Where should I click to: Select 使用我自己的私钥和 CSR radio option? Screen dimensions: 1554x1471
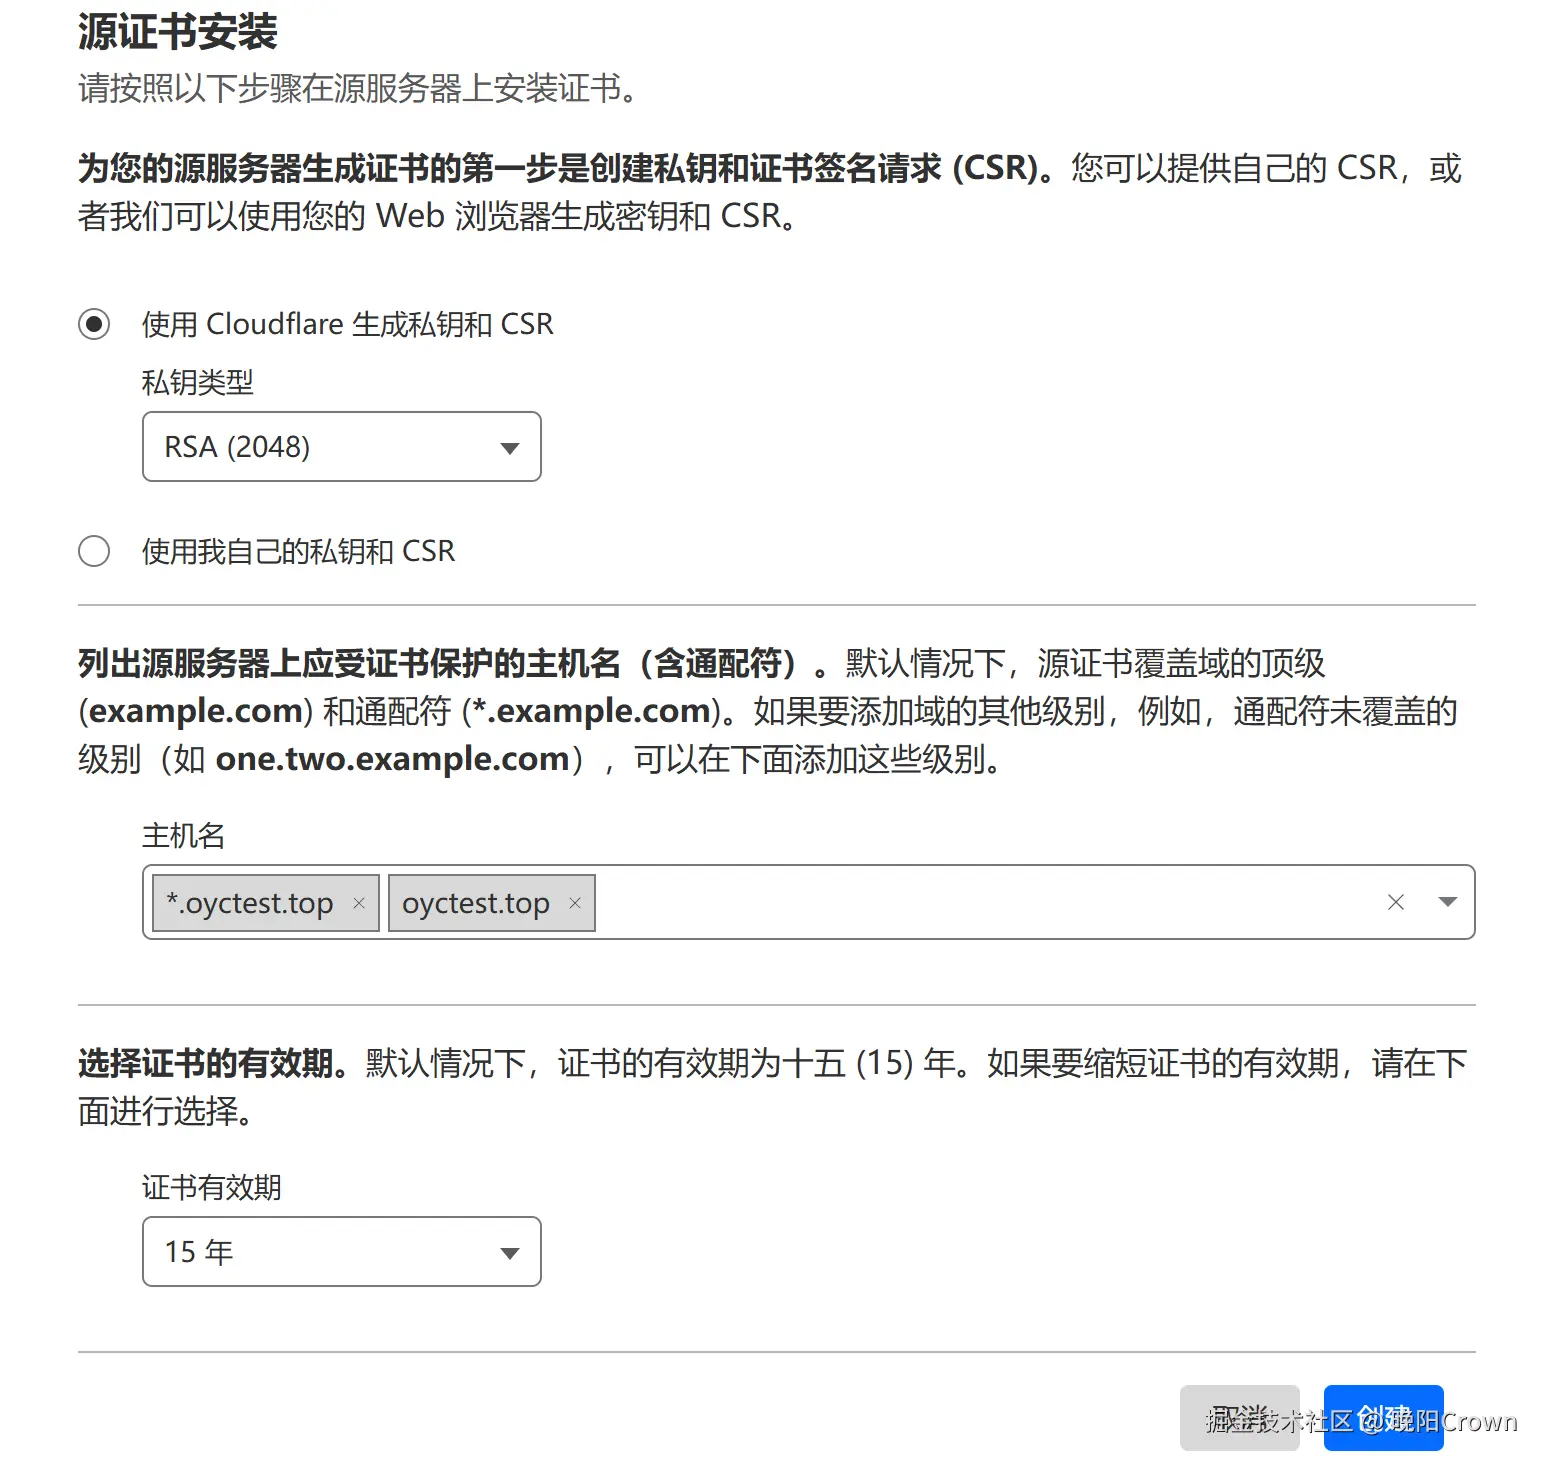[x=94, y=551]
